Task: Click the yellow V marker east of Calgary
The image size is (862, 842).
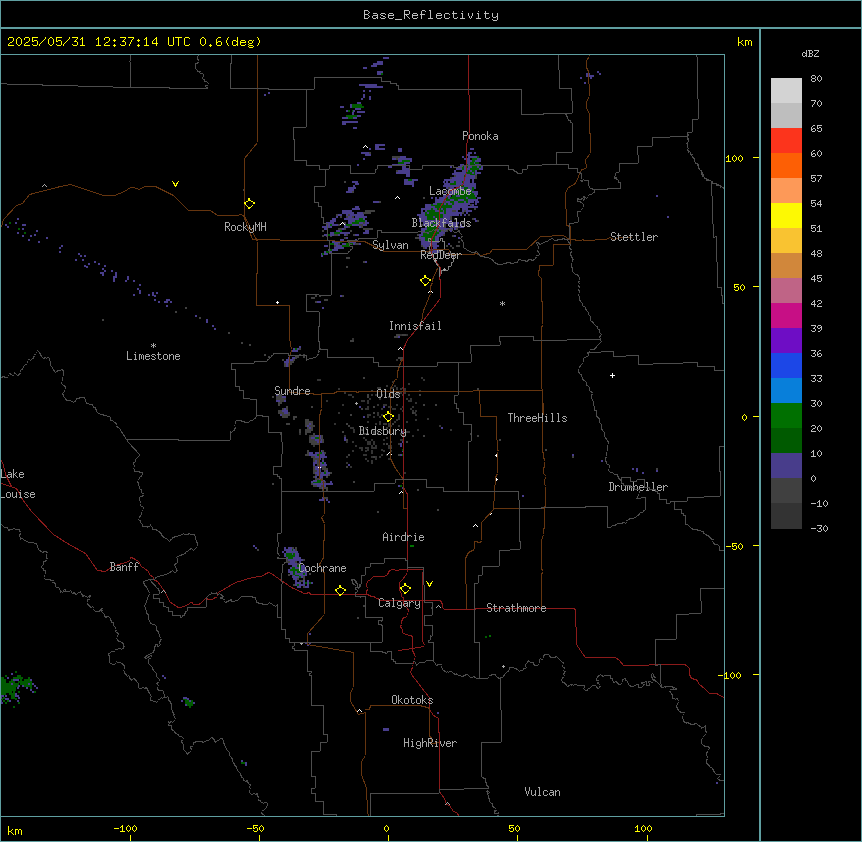Action: coord(429,584)
